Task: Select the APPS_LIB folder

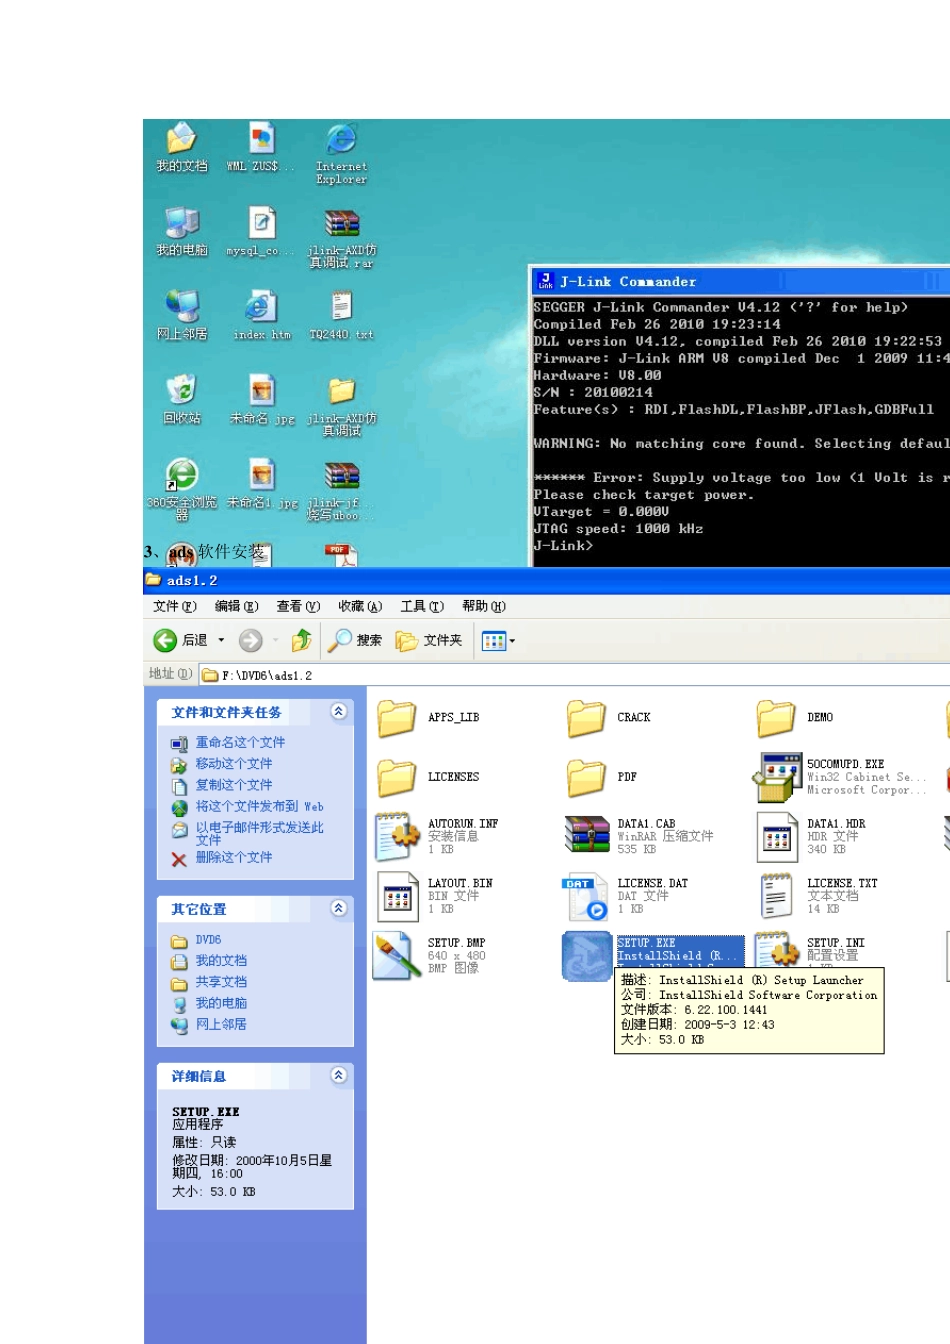Action: coord(428,718)
